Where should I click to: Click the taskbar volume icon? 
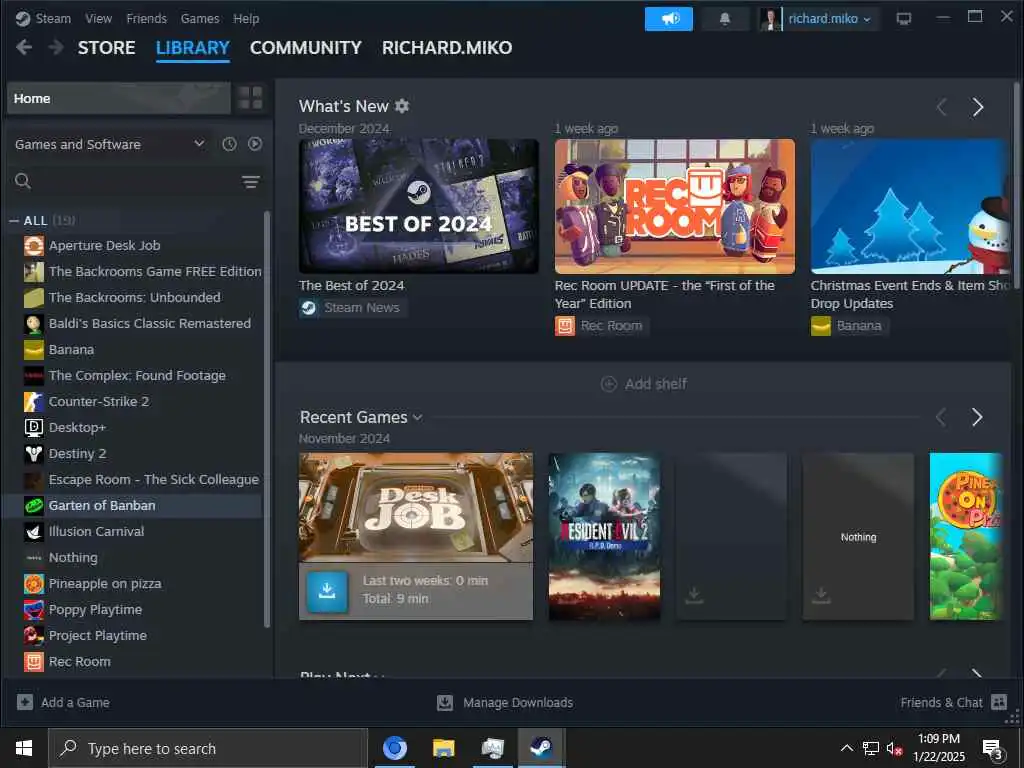click(894, 748)
